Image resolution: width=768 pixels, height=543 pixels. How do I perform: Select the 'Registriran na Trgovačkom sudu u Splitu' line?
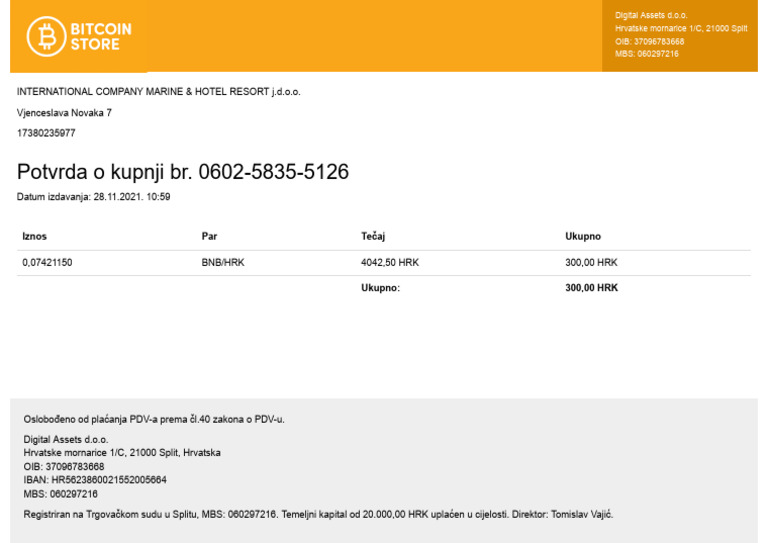click(x=318, y=515)
